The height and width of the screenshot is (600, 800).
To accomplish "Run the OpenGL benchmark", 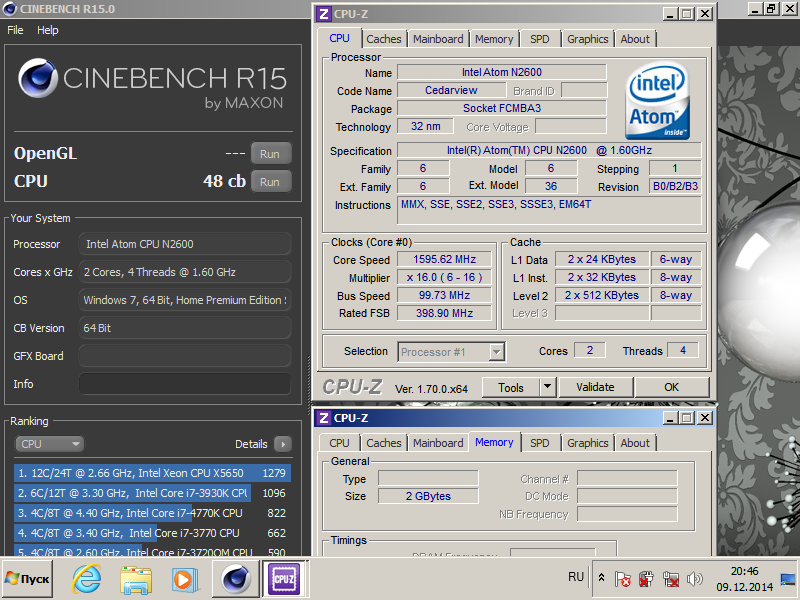I will tap(271, 154).
